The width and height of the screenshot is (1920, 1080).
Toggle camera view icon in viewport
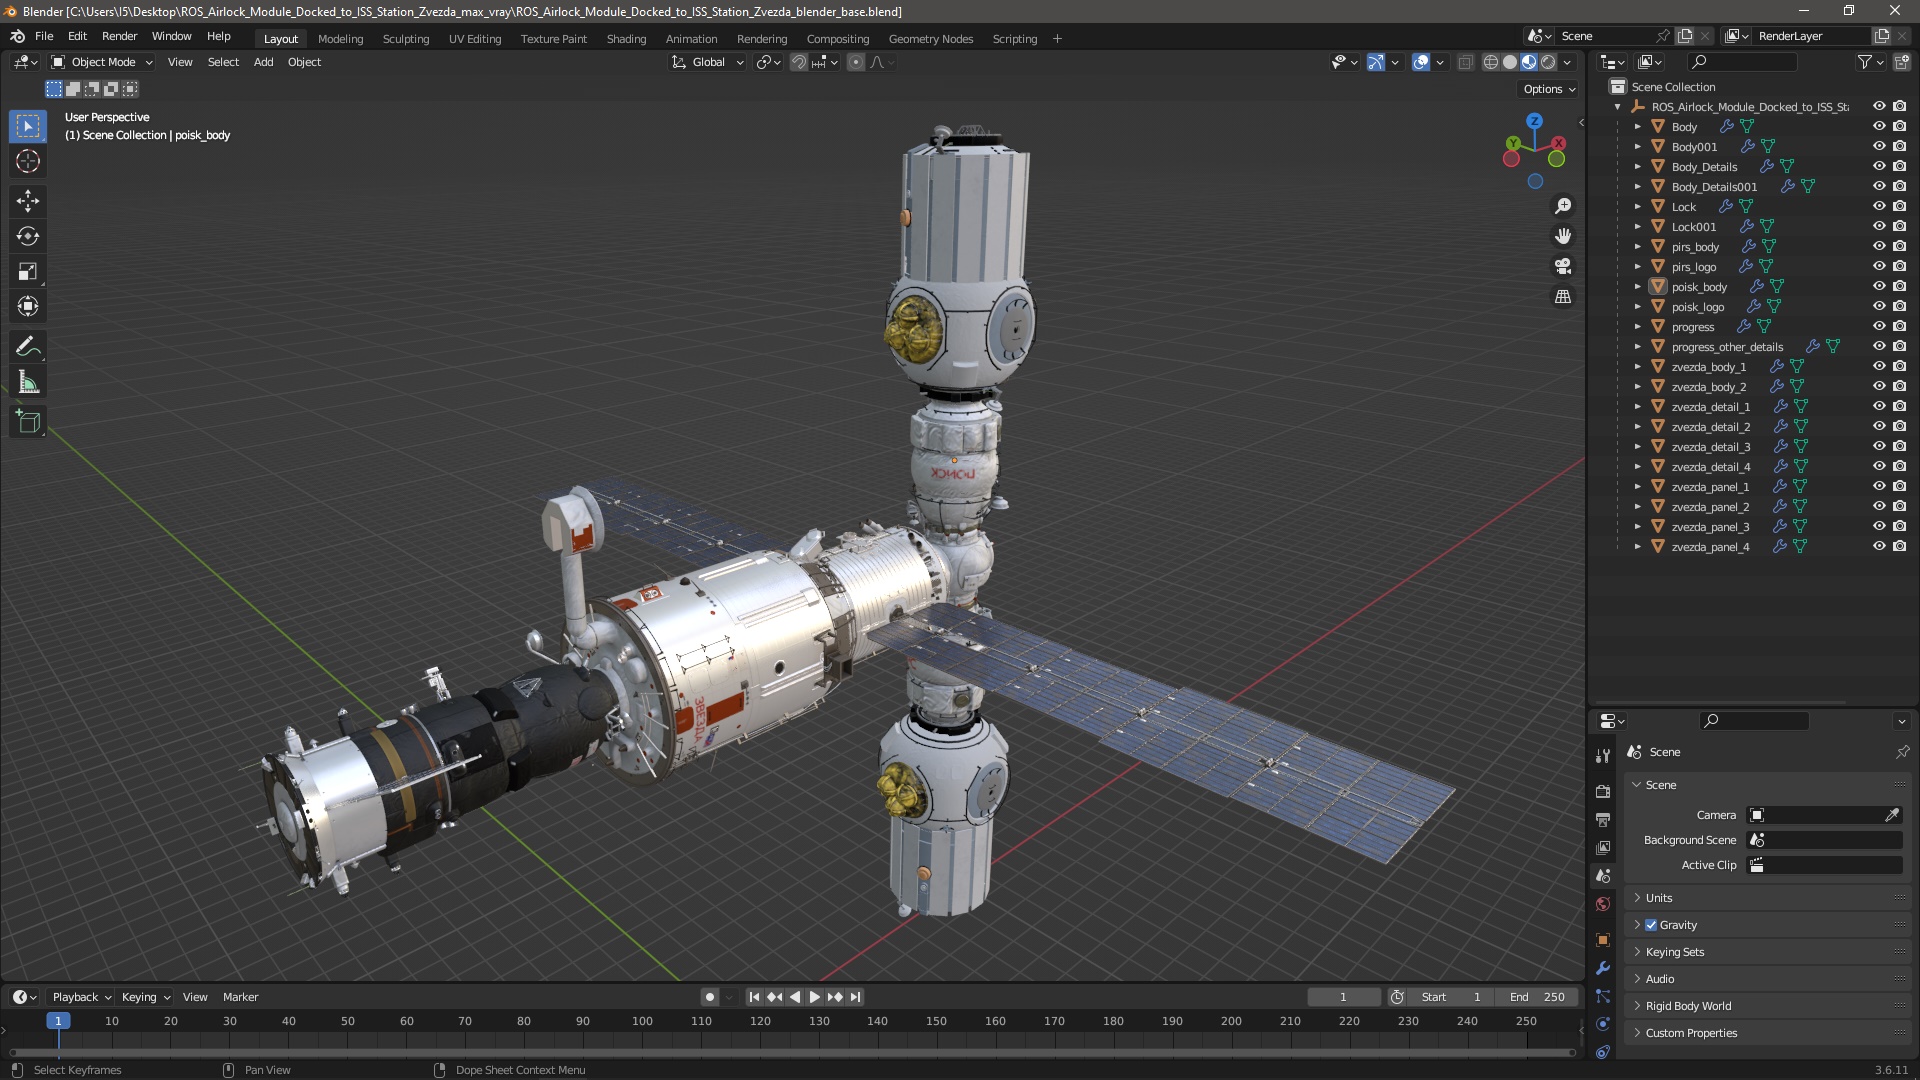tap(1563, 266)
